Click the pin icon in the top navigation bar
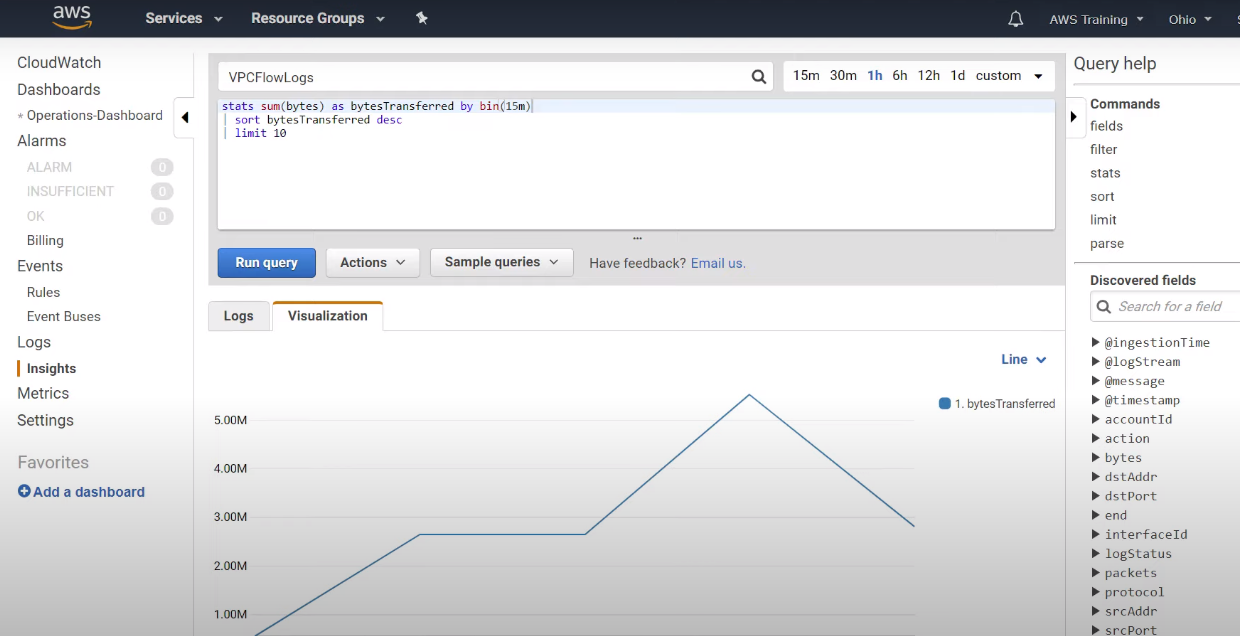 [421, 17]
